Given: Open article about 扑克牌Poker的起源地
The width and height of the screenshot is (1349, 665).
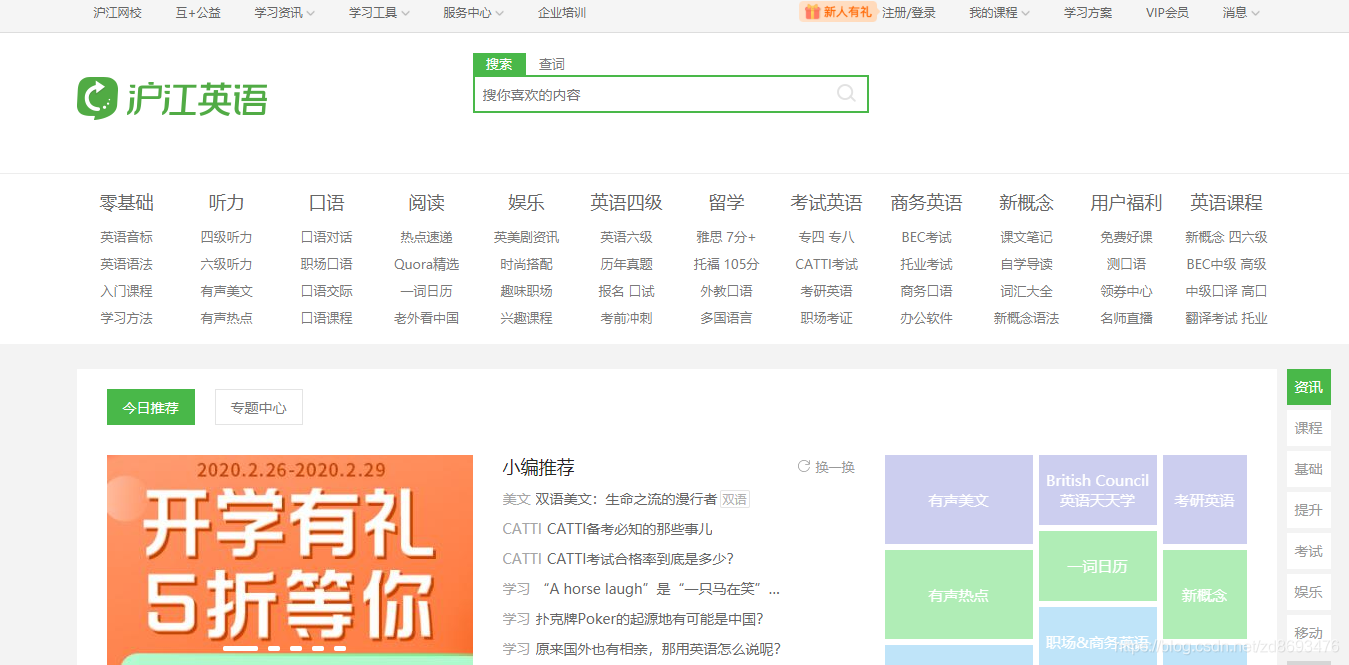Looking at the screenshot, I should (x=649, y=619).
